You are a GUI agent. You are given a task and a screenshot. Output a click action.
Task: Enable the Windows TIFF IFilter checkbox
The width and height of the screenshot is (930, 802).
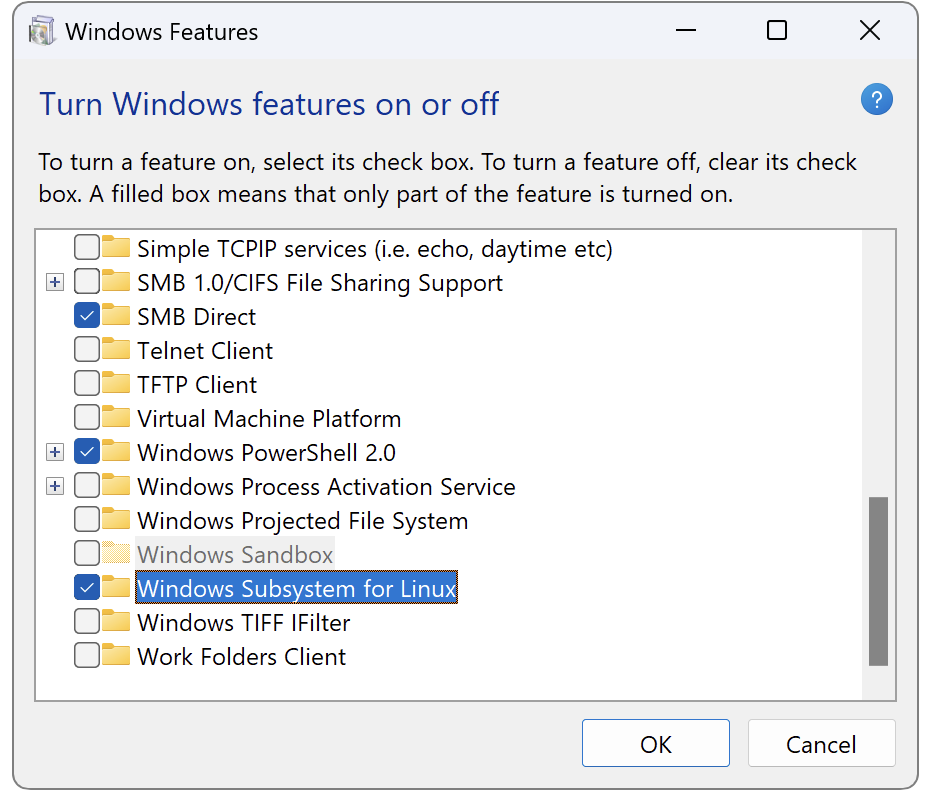tap(87, 622)
